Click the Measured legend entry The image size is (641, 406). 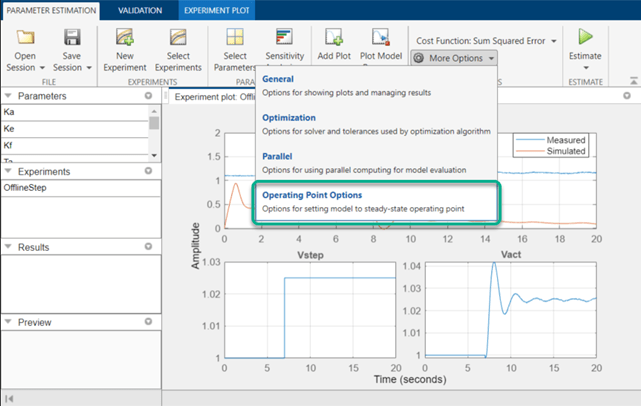coord(551,140)
